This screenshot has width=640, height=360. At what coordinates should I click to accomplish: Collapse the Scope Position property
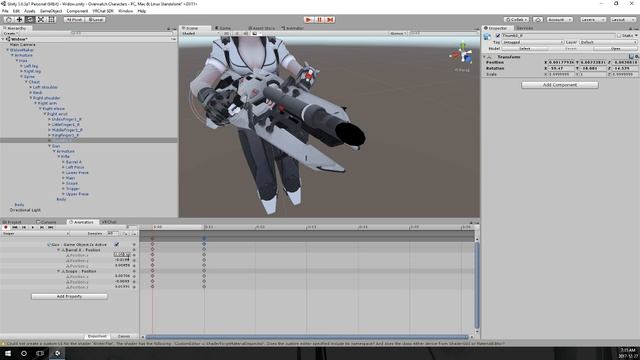tap(58, 271)
